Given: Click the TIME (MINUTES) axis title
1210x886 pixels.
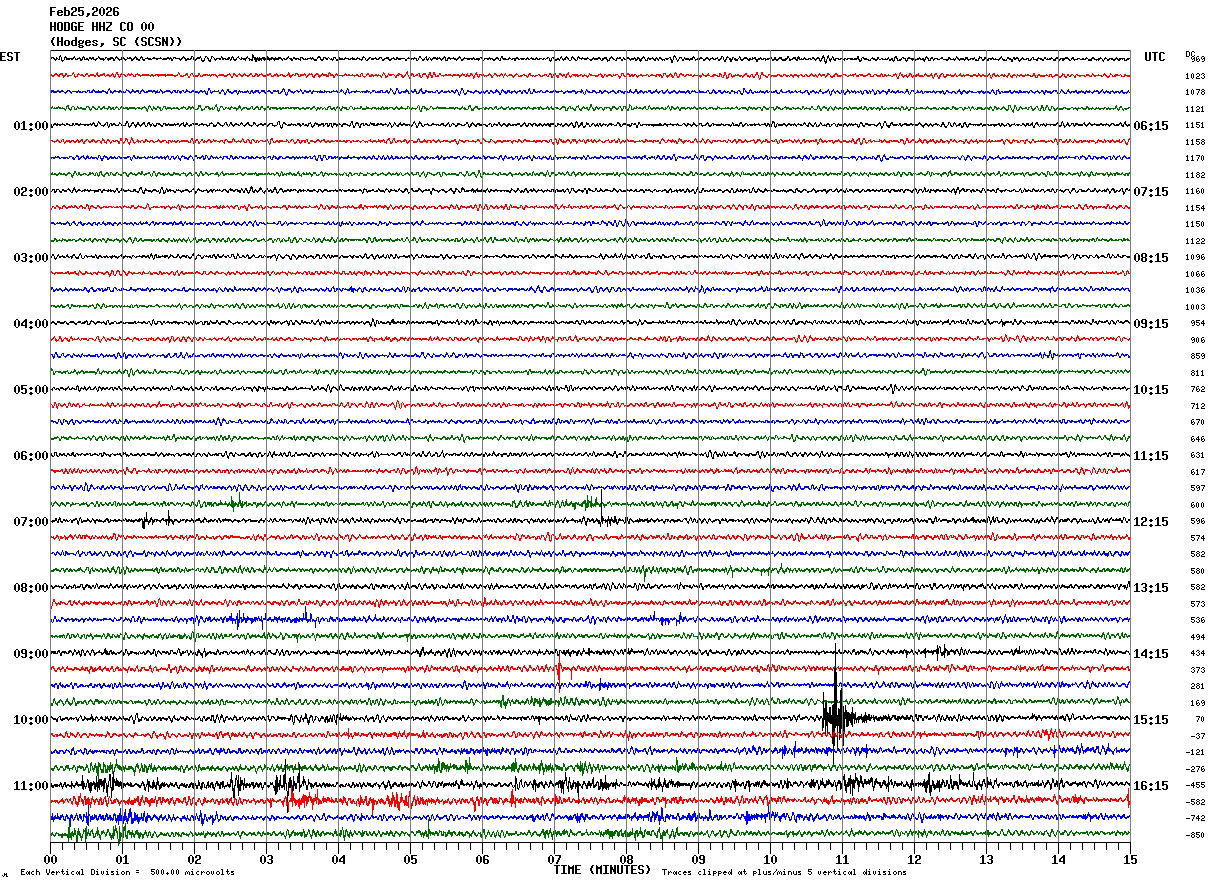Looking at the screenshot, I should pyautogui.click(x=602, y=870).
